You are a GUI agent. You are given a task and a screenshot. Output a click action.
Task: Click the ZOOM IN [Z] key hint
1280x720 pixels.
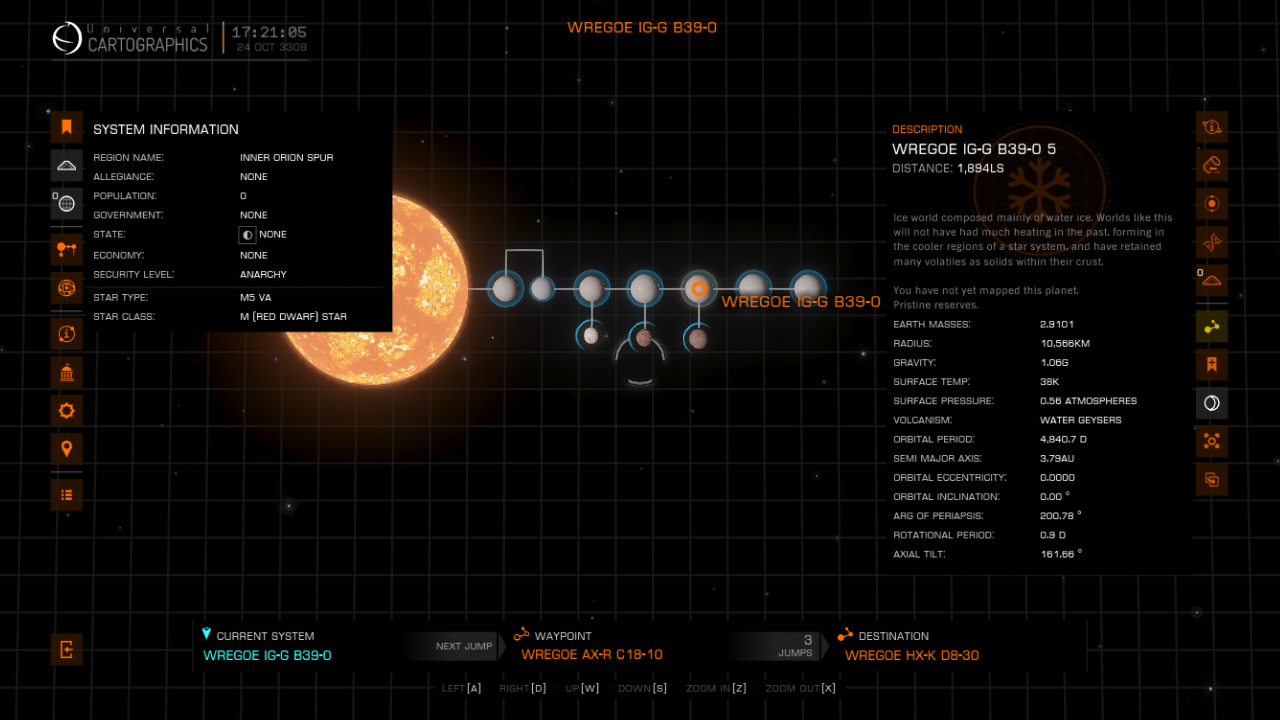716,688
